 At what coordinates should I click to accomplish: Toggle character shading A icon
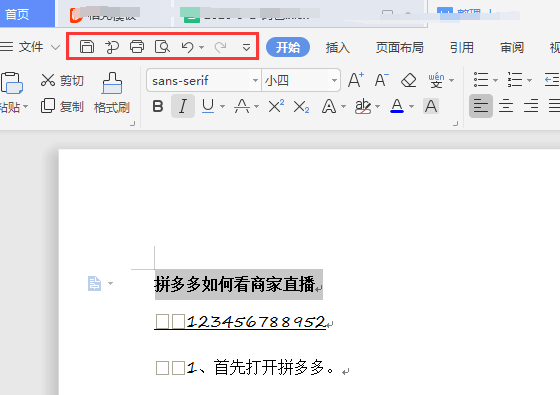(431, 106)
